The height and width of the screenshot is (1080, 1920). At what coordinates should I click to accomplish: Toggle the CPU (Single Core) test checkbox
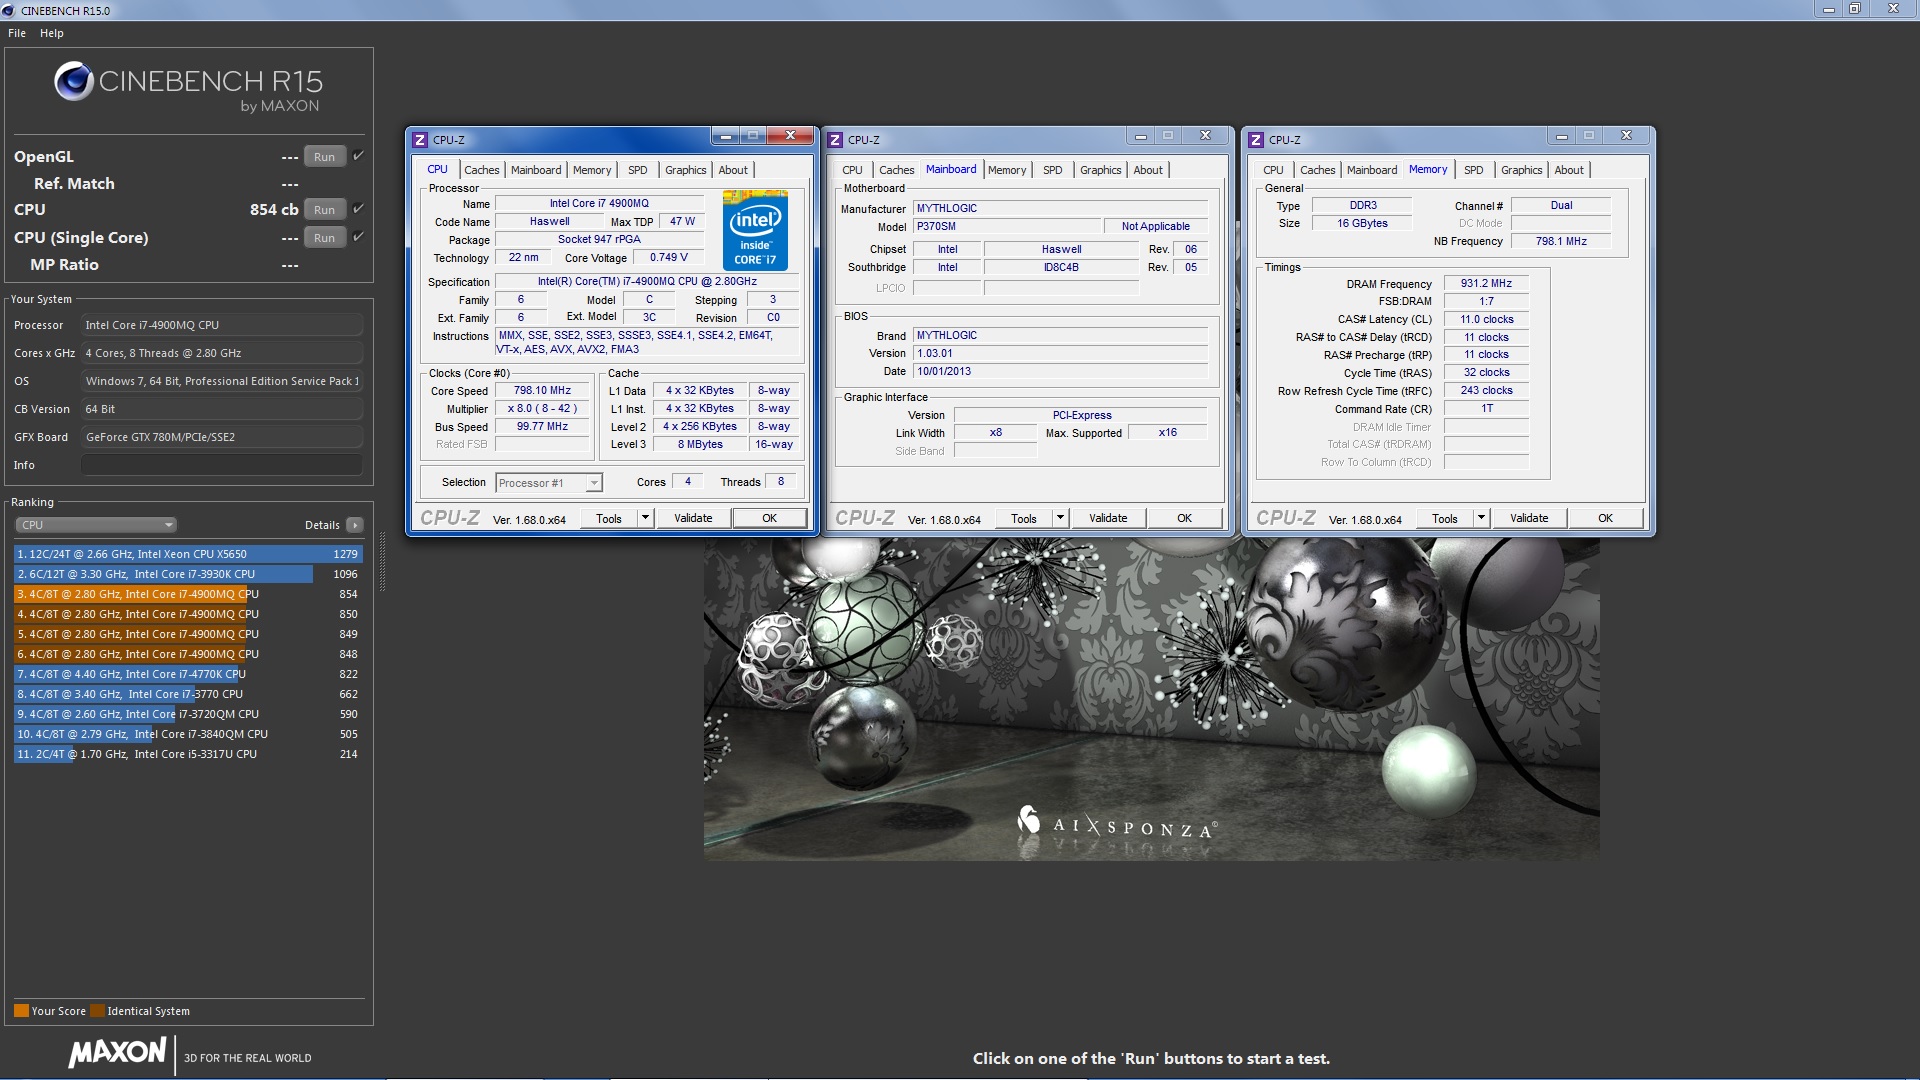(358, 236)
